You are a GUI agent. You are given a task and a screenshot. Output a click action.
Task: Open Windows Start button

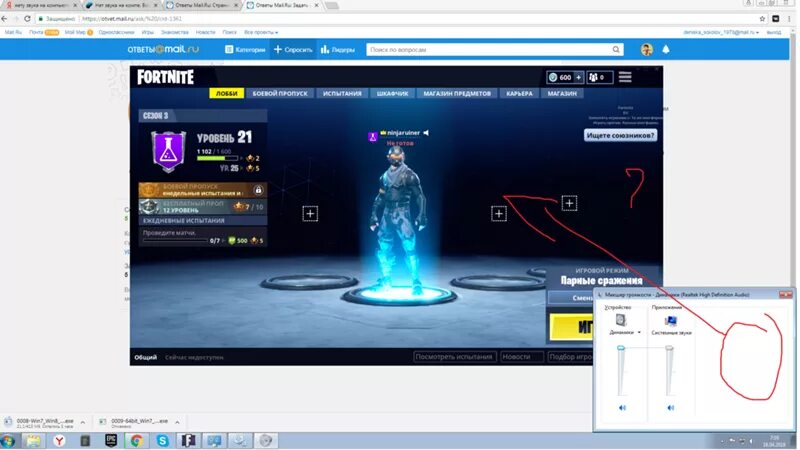[8, 440]
